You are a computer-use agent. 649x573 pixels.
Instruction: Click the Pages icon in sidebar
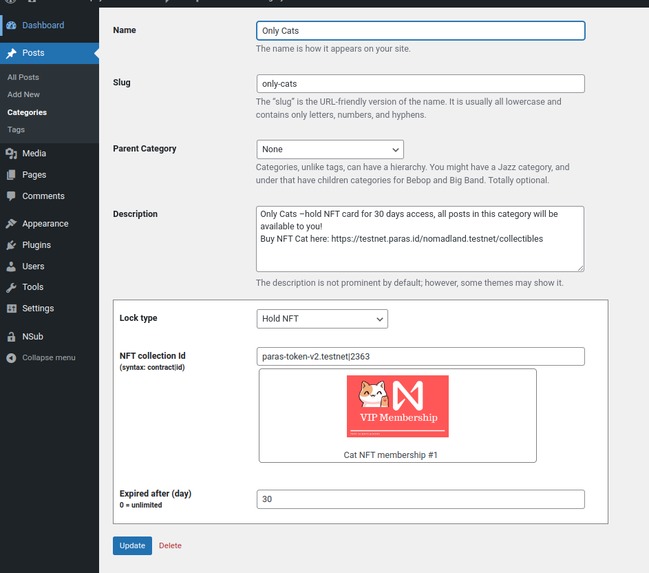point(11,175)
